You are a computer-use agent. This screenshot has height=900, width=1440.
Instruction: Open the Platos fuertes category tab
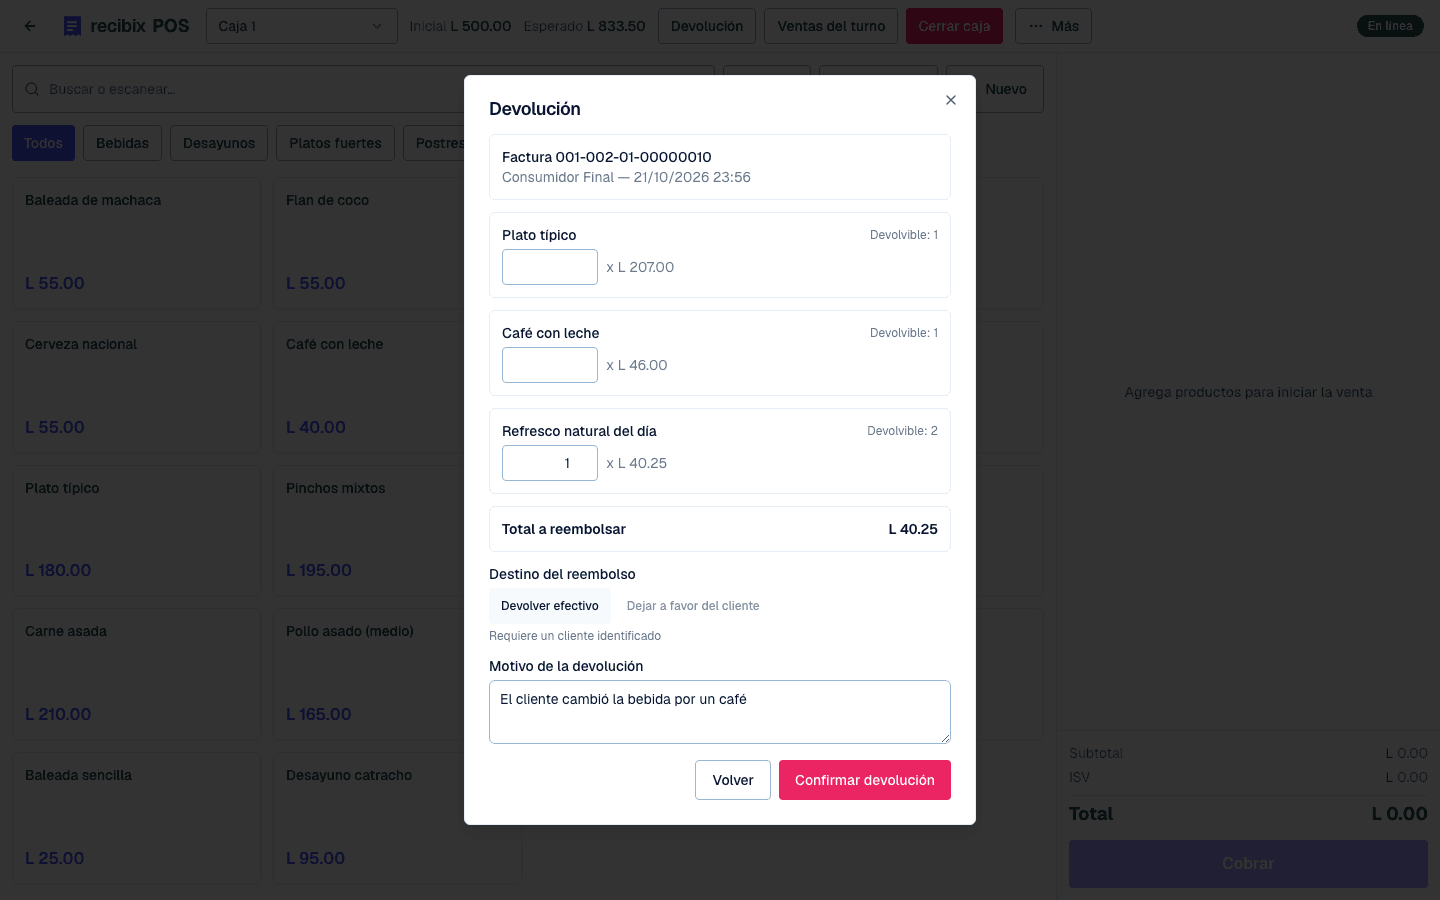point(335,143)
